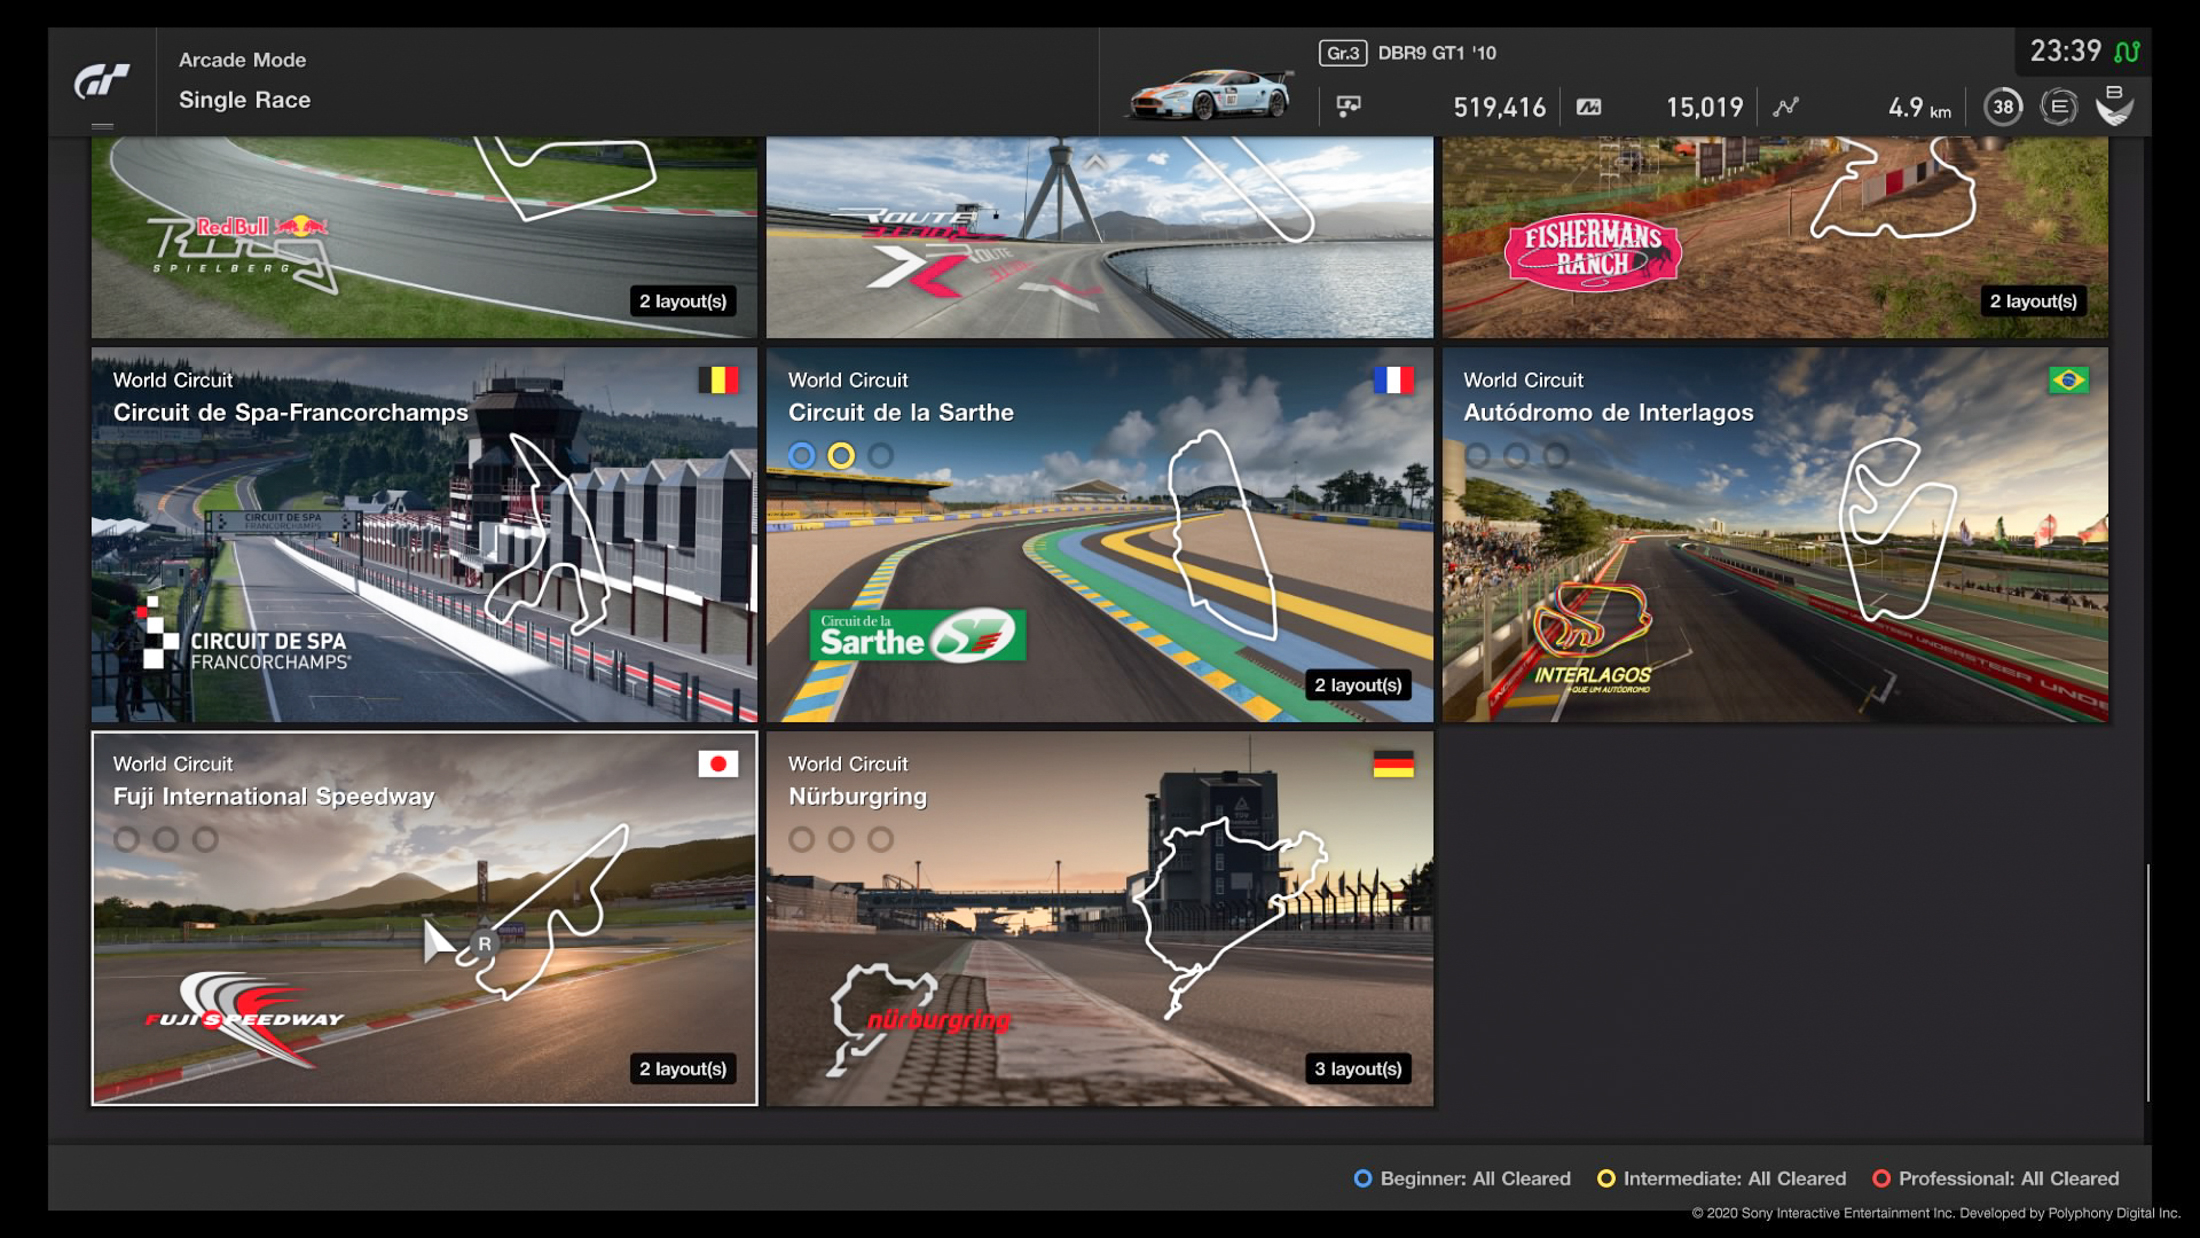The image size is (2200, 1238).
Task: Click the green network connection icon
Action: point(2127,52)
